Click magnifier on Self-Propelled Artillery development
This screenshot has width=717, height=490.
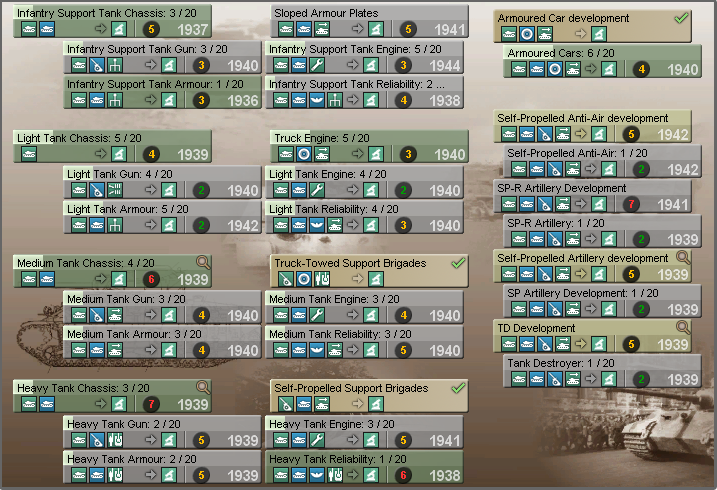pos(683,258)
